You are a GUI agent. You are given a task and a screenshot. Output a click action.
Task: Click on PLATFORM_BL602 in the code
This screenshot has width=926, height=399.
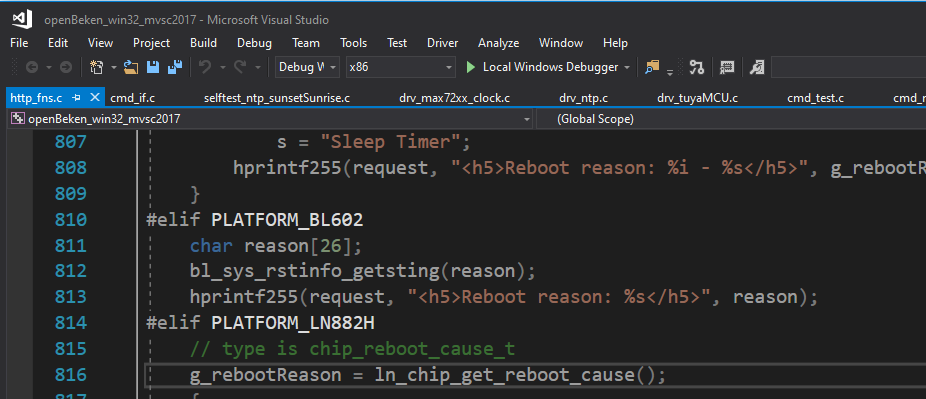[287, 220]
